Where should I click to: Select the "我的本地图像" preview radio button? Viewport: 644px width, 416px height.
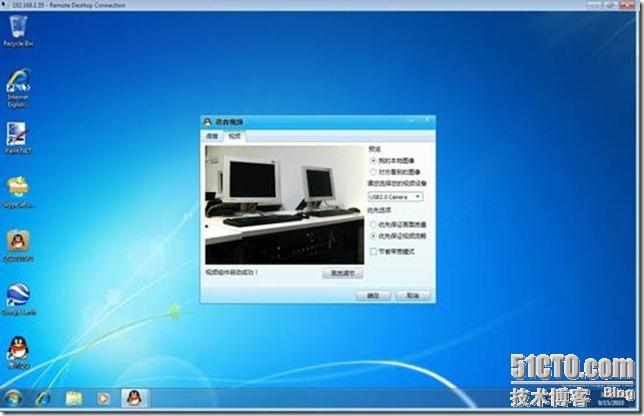pyautogui.click(x=373, y=161)
